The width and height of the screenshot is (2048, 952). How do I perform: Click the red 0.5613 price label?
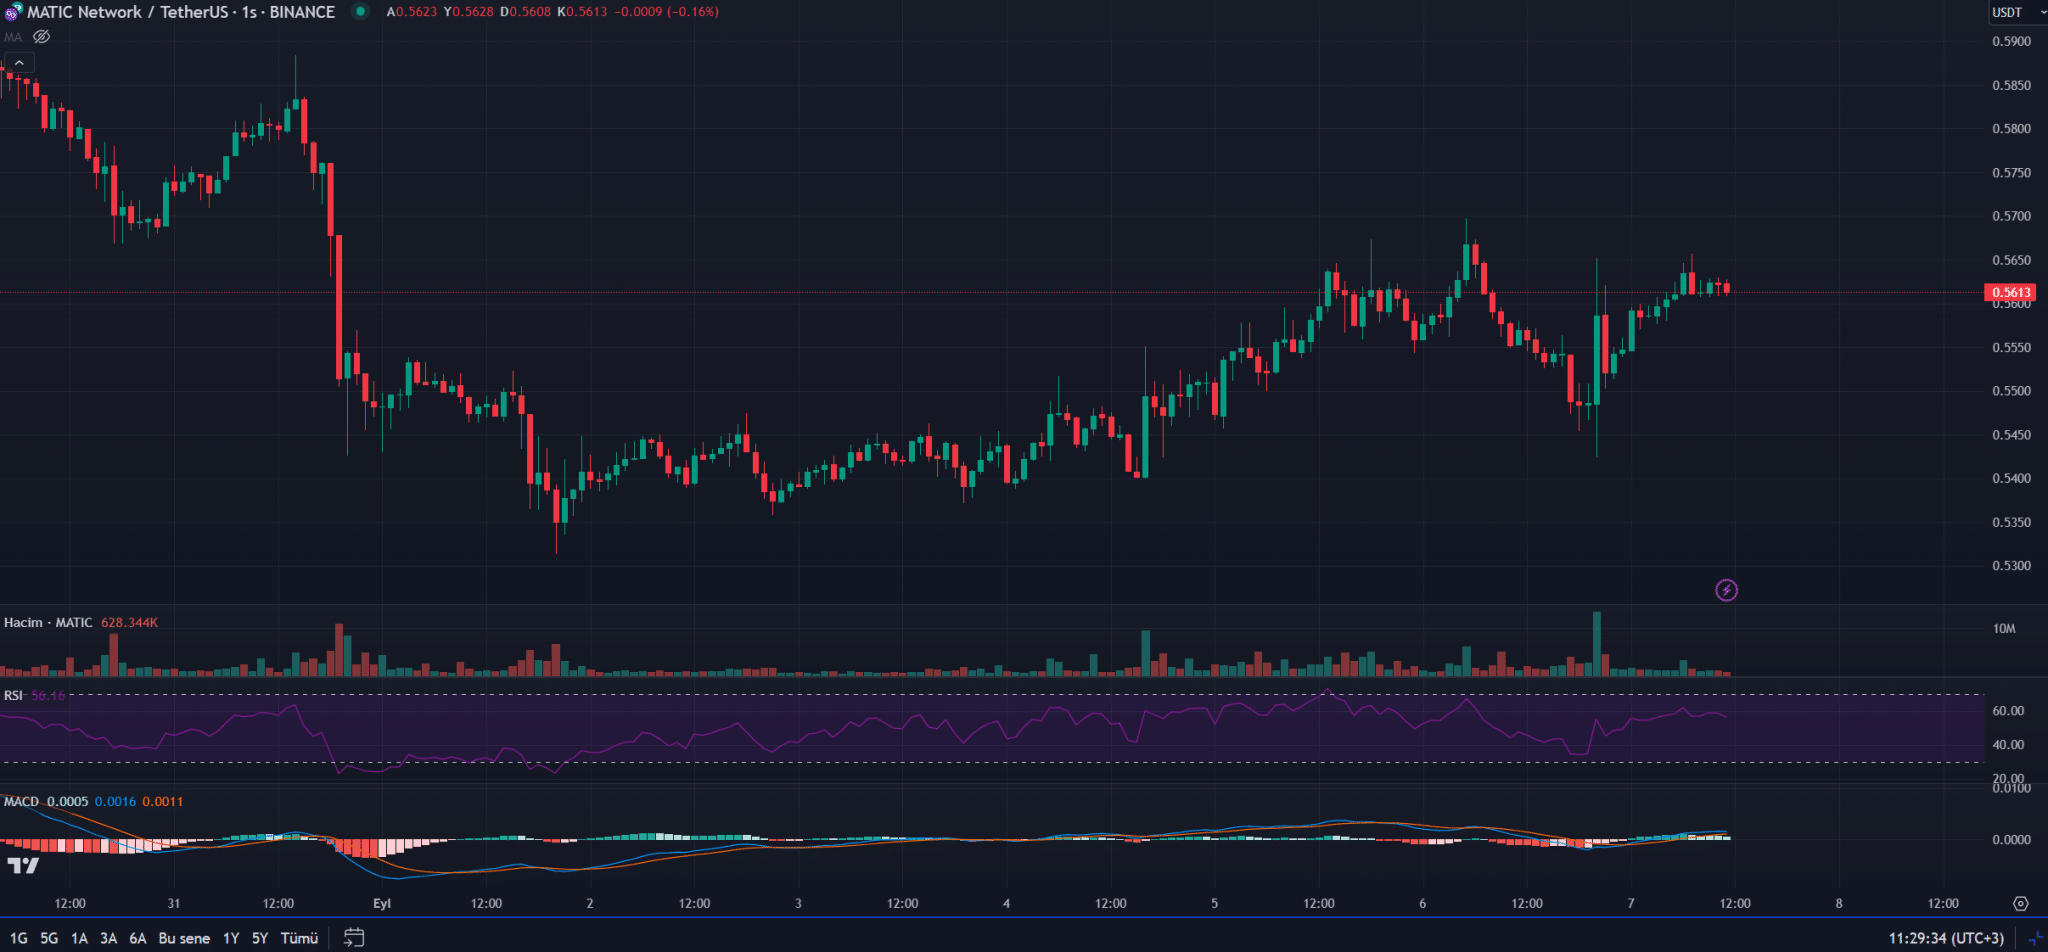[x=2010, y=292]
